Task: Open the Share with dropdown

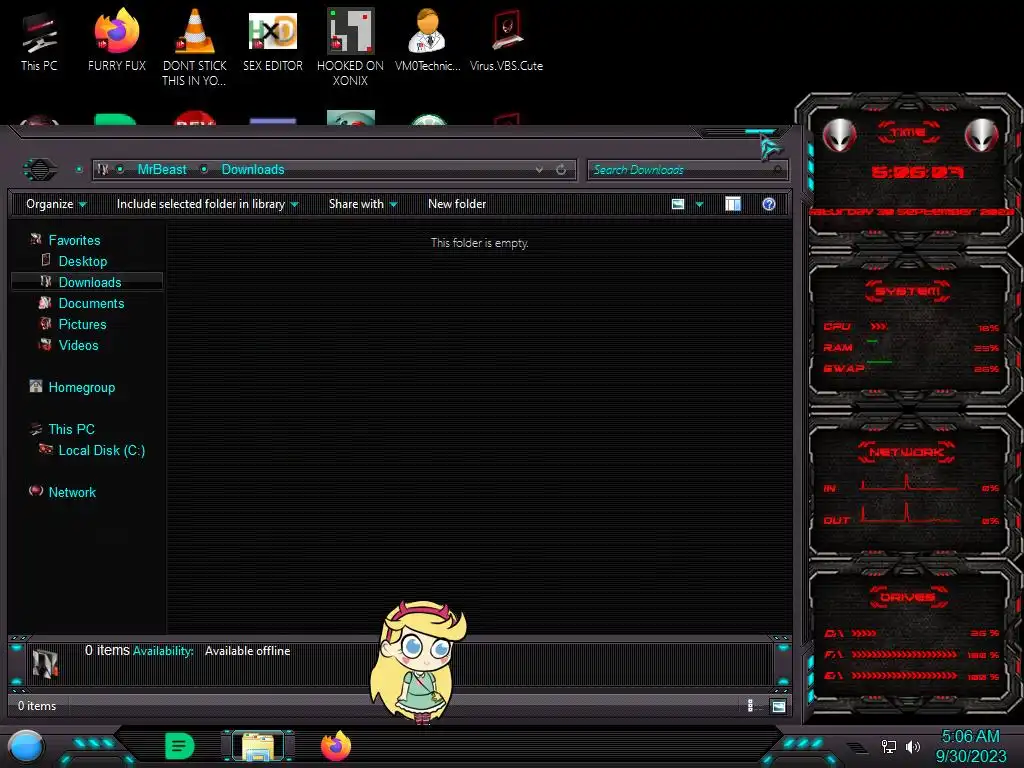Action: 363,204
